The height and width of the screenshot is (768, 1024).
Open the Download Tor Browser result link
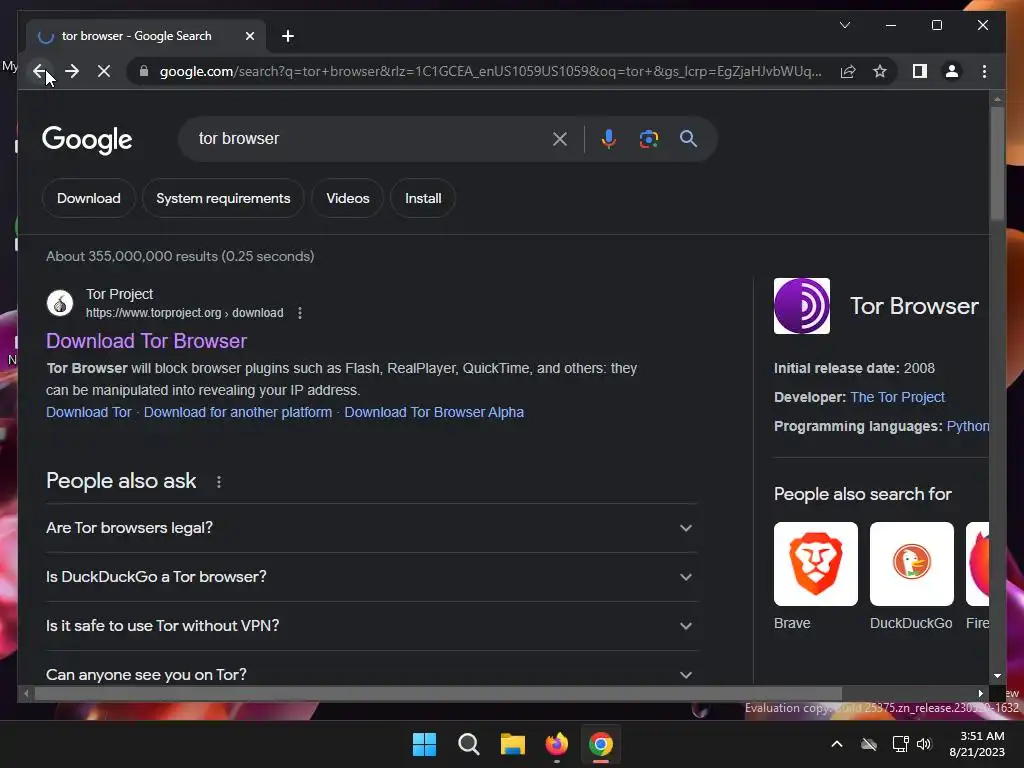pos(146,341)
